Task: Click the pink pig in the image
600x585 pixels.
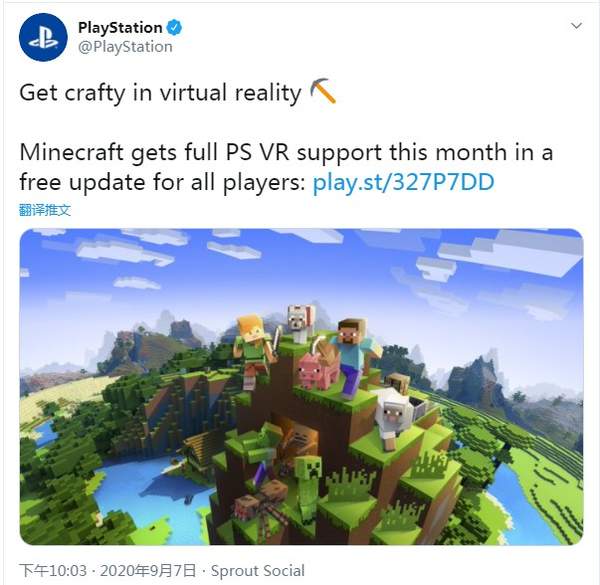Action: [317, 369]
